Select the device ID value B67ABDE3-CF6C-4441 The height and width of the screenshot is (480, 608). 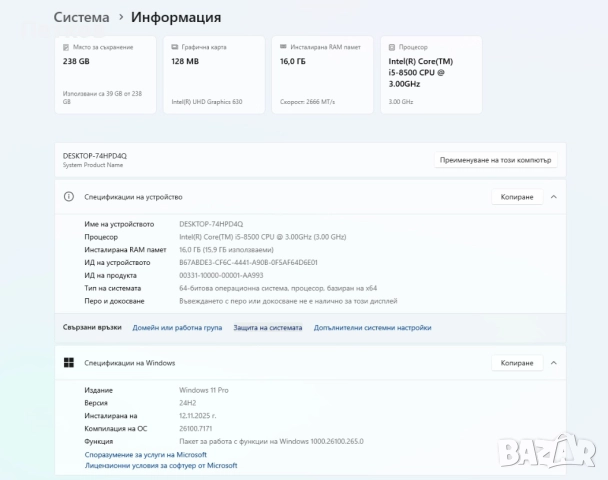(248, 262)
